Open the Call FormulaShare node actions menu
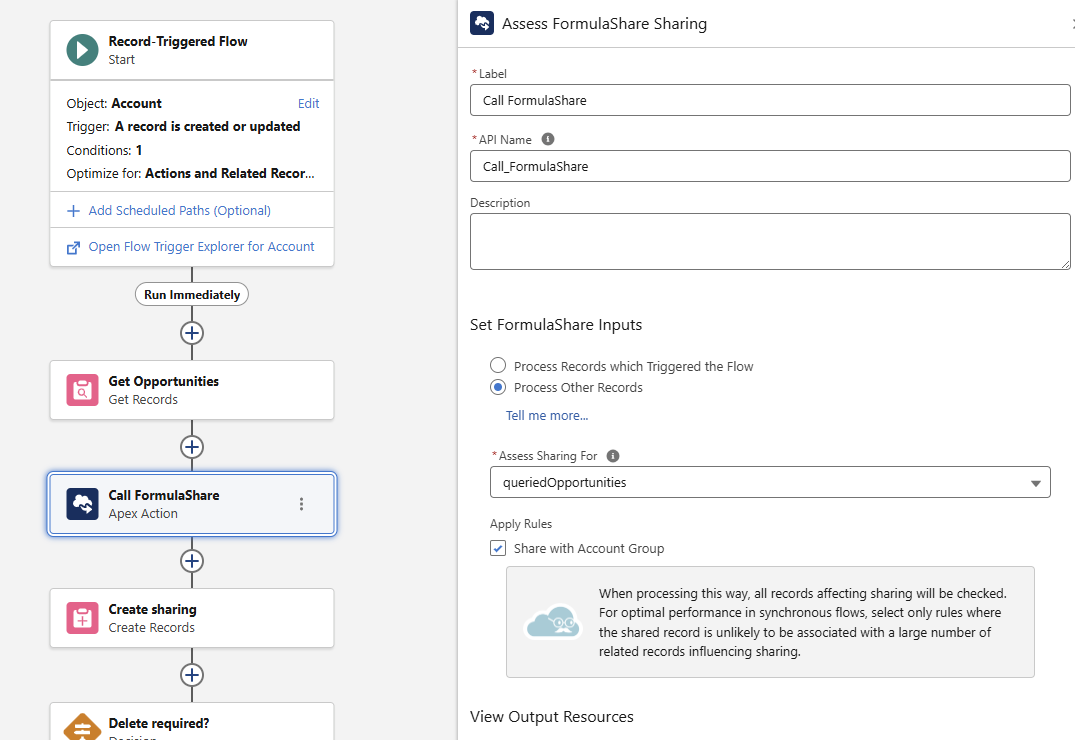1075x740 pixels. 301,504
